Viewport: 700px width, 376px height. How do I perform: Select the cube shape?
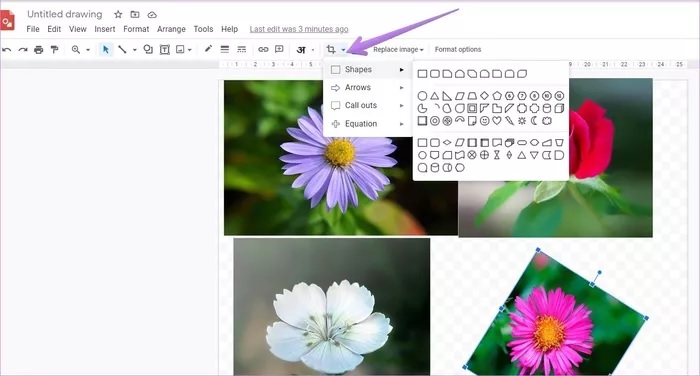[559, 108]
